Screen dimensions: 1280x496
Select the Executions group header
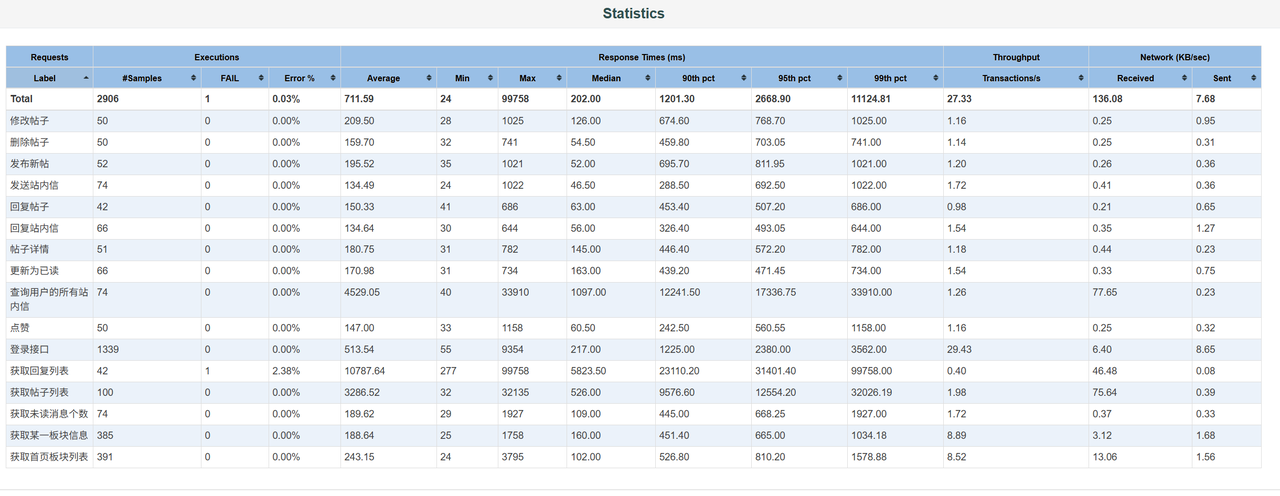point(217,57)
